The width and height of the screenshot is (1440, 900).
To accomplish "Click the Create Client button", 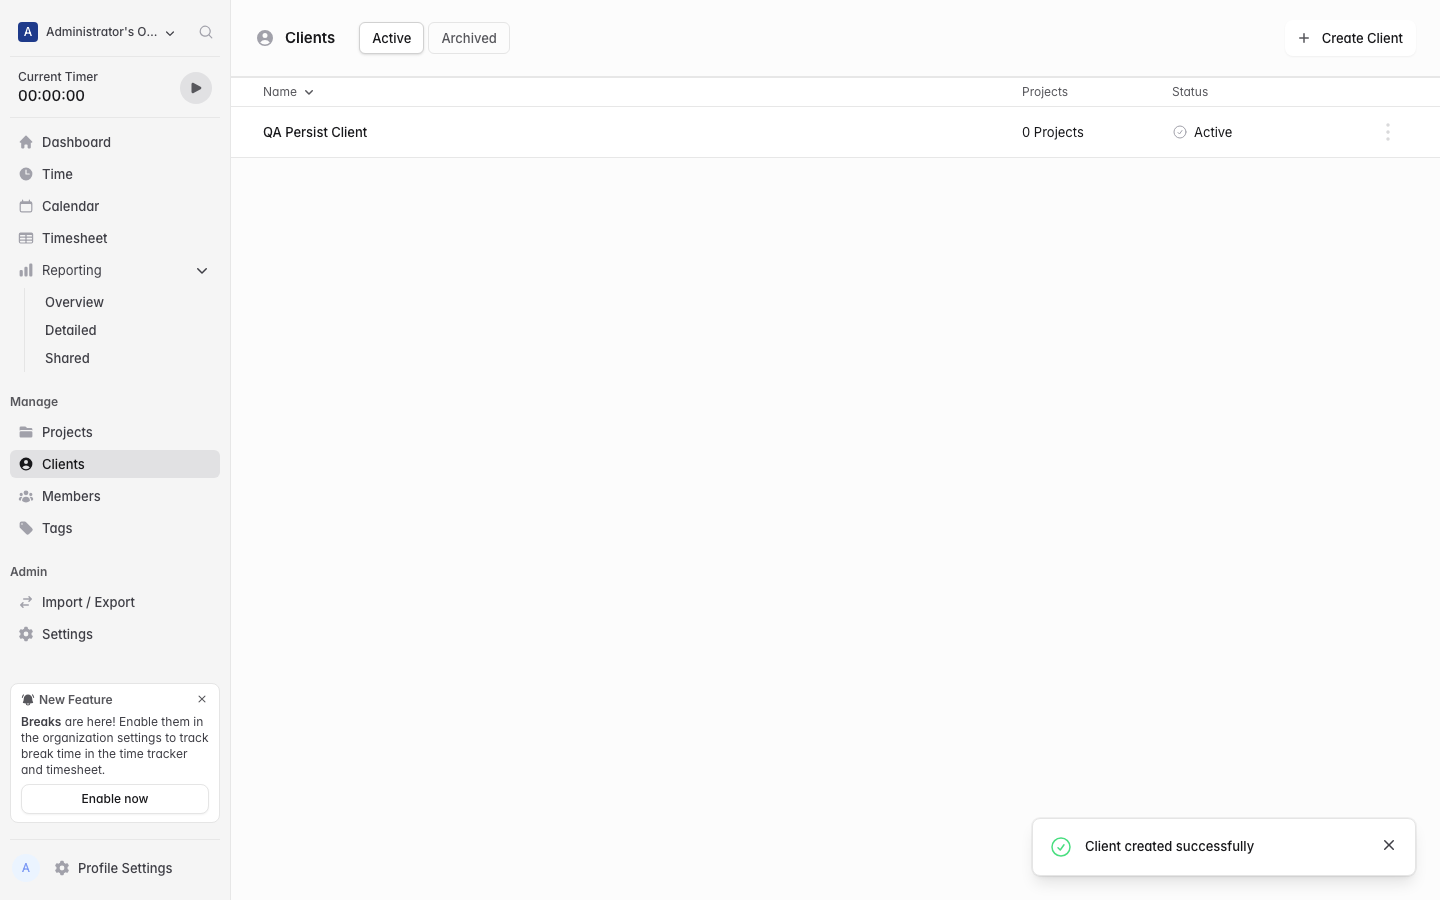I will point(1350,38).
